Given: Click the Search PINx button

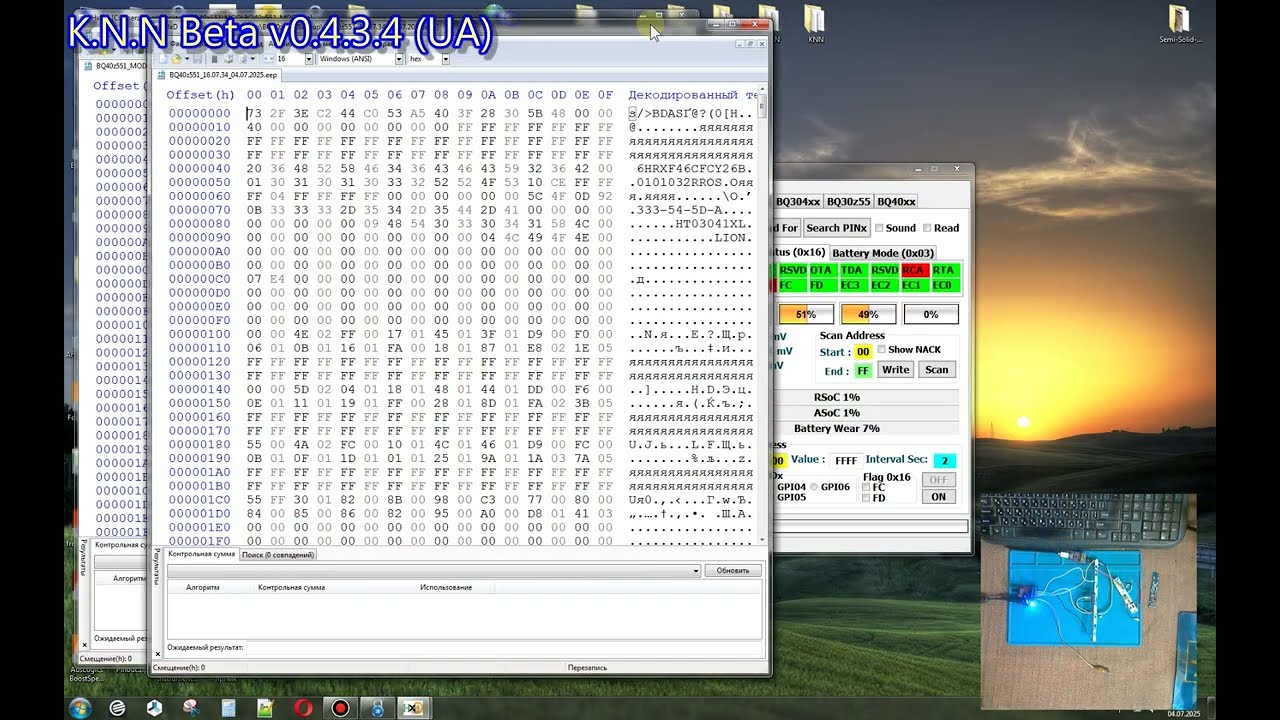Looking at the screenshot, I should [836, 228].
